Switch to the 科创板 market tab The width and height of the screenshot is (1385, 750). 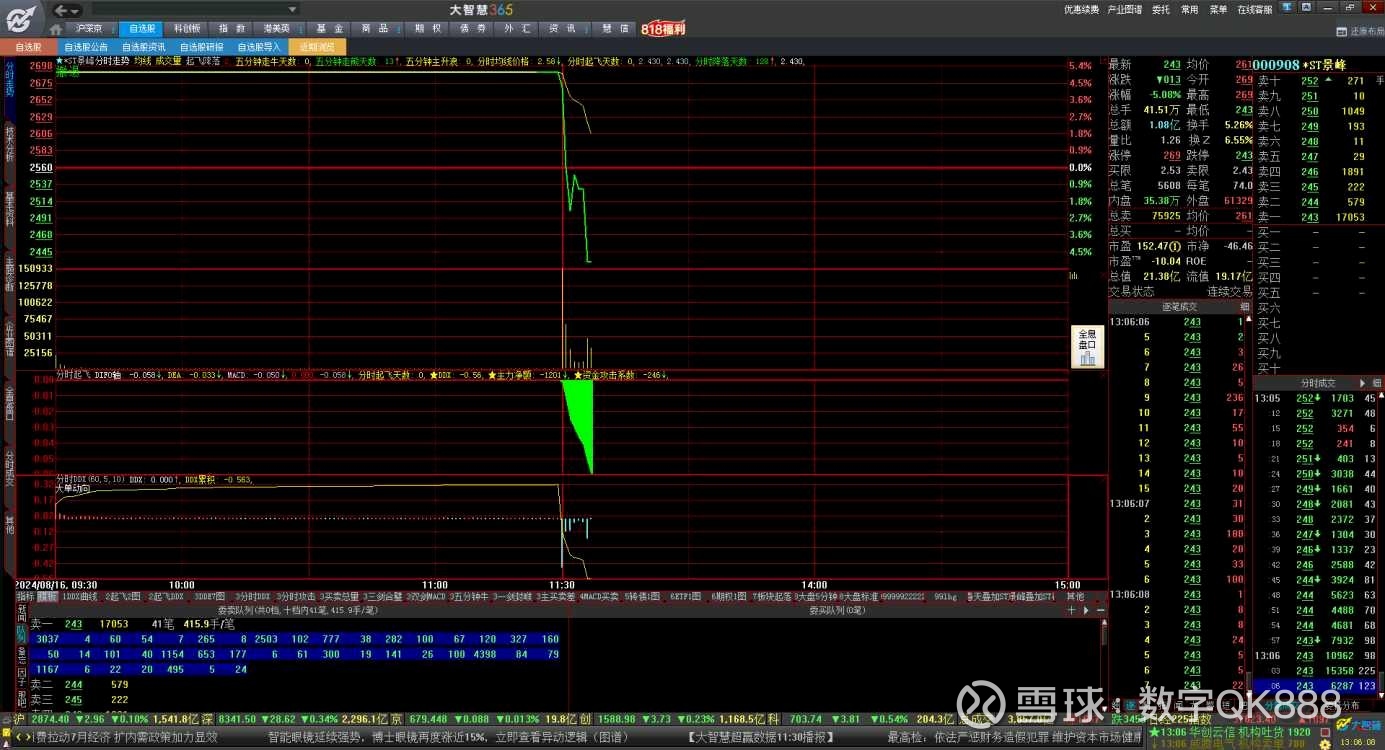[x=186, y=29]
